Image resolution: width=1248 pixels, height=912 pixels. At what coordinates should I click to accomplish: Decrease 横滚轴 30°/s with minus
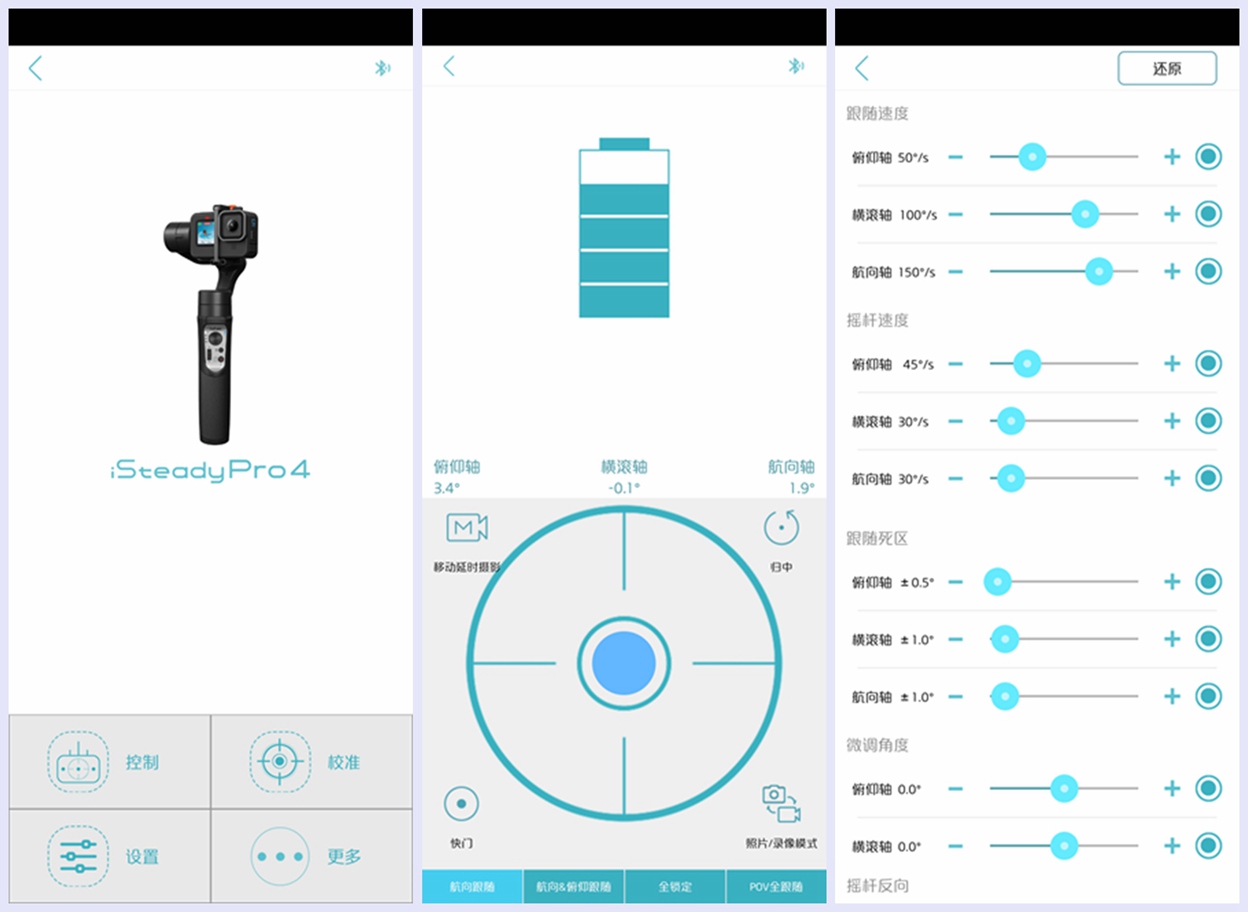click(956, 421)
